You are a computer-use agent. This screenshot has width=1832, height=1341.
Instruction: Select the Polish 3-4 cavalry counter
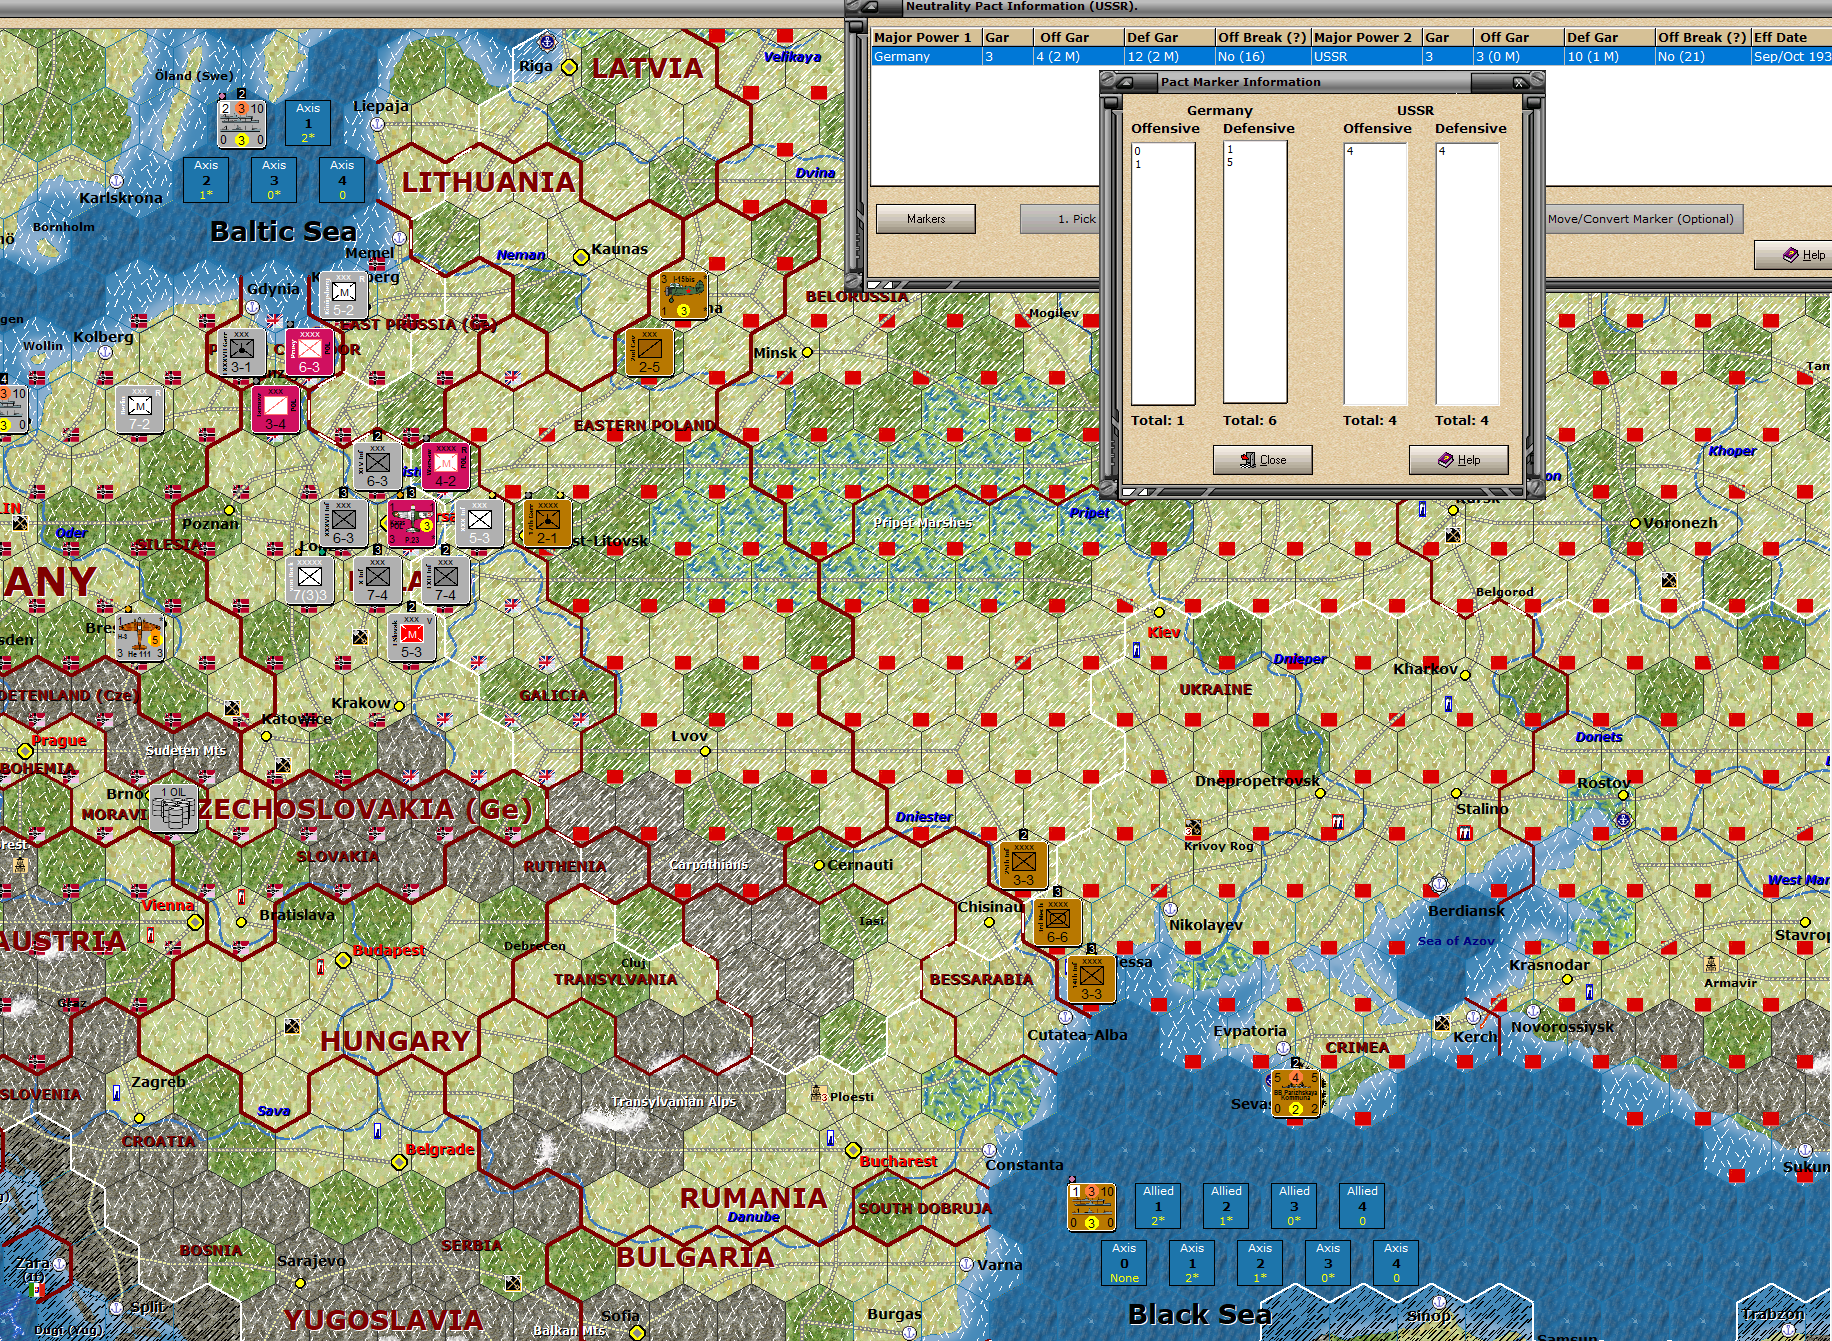[x=275, y=409]
